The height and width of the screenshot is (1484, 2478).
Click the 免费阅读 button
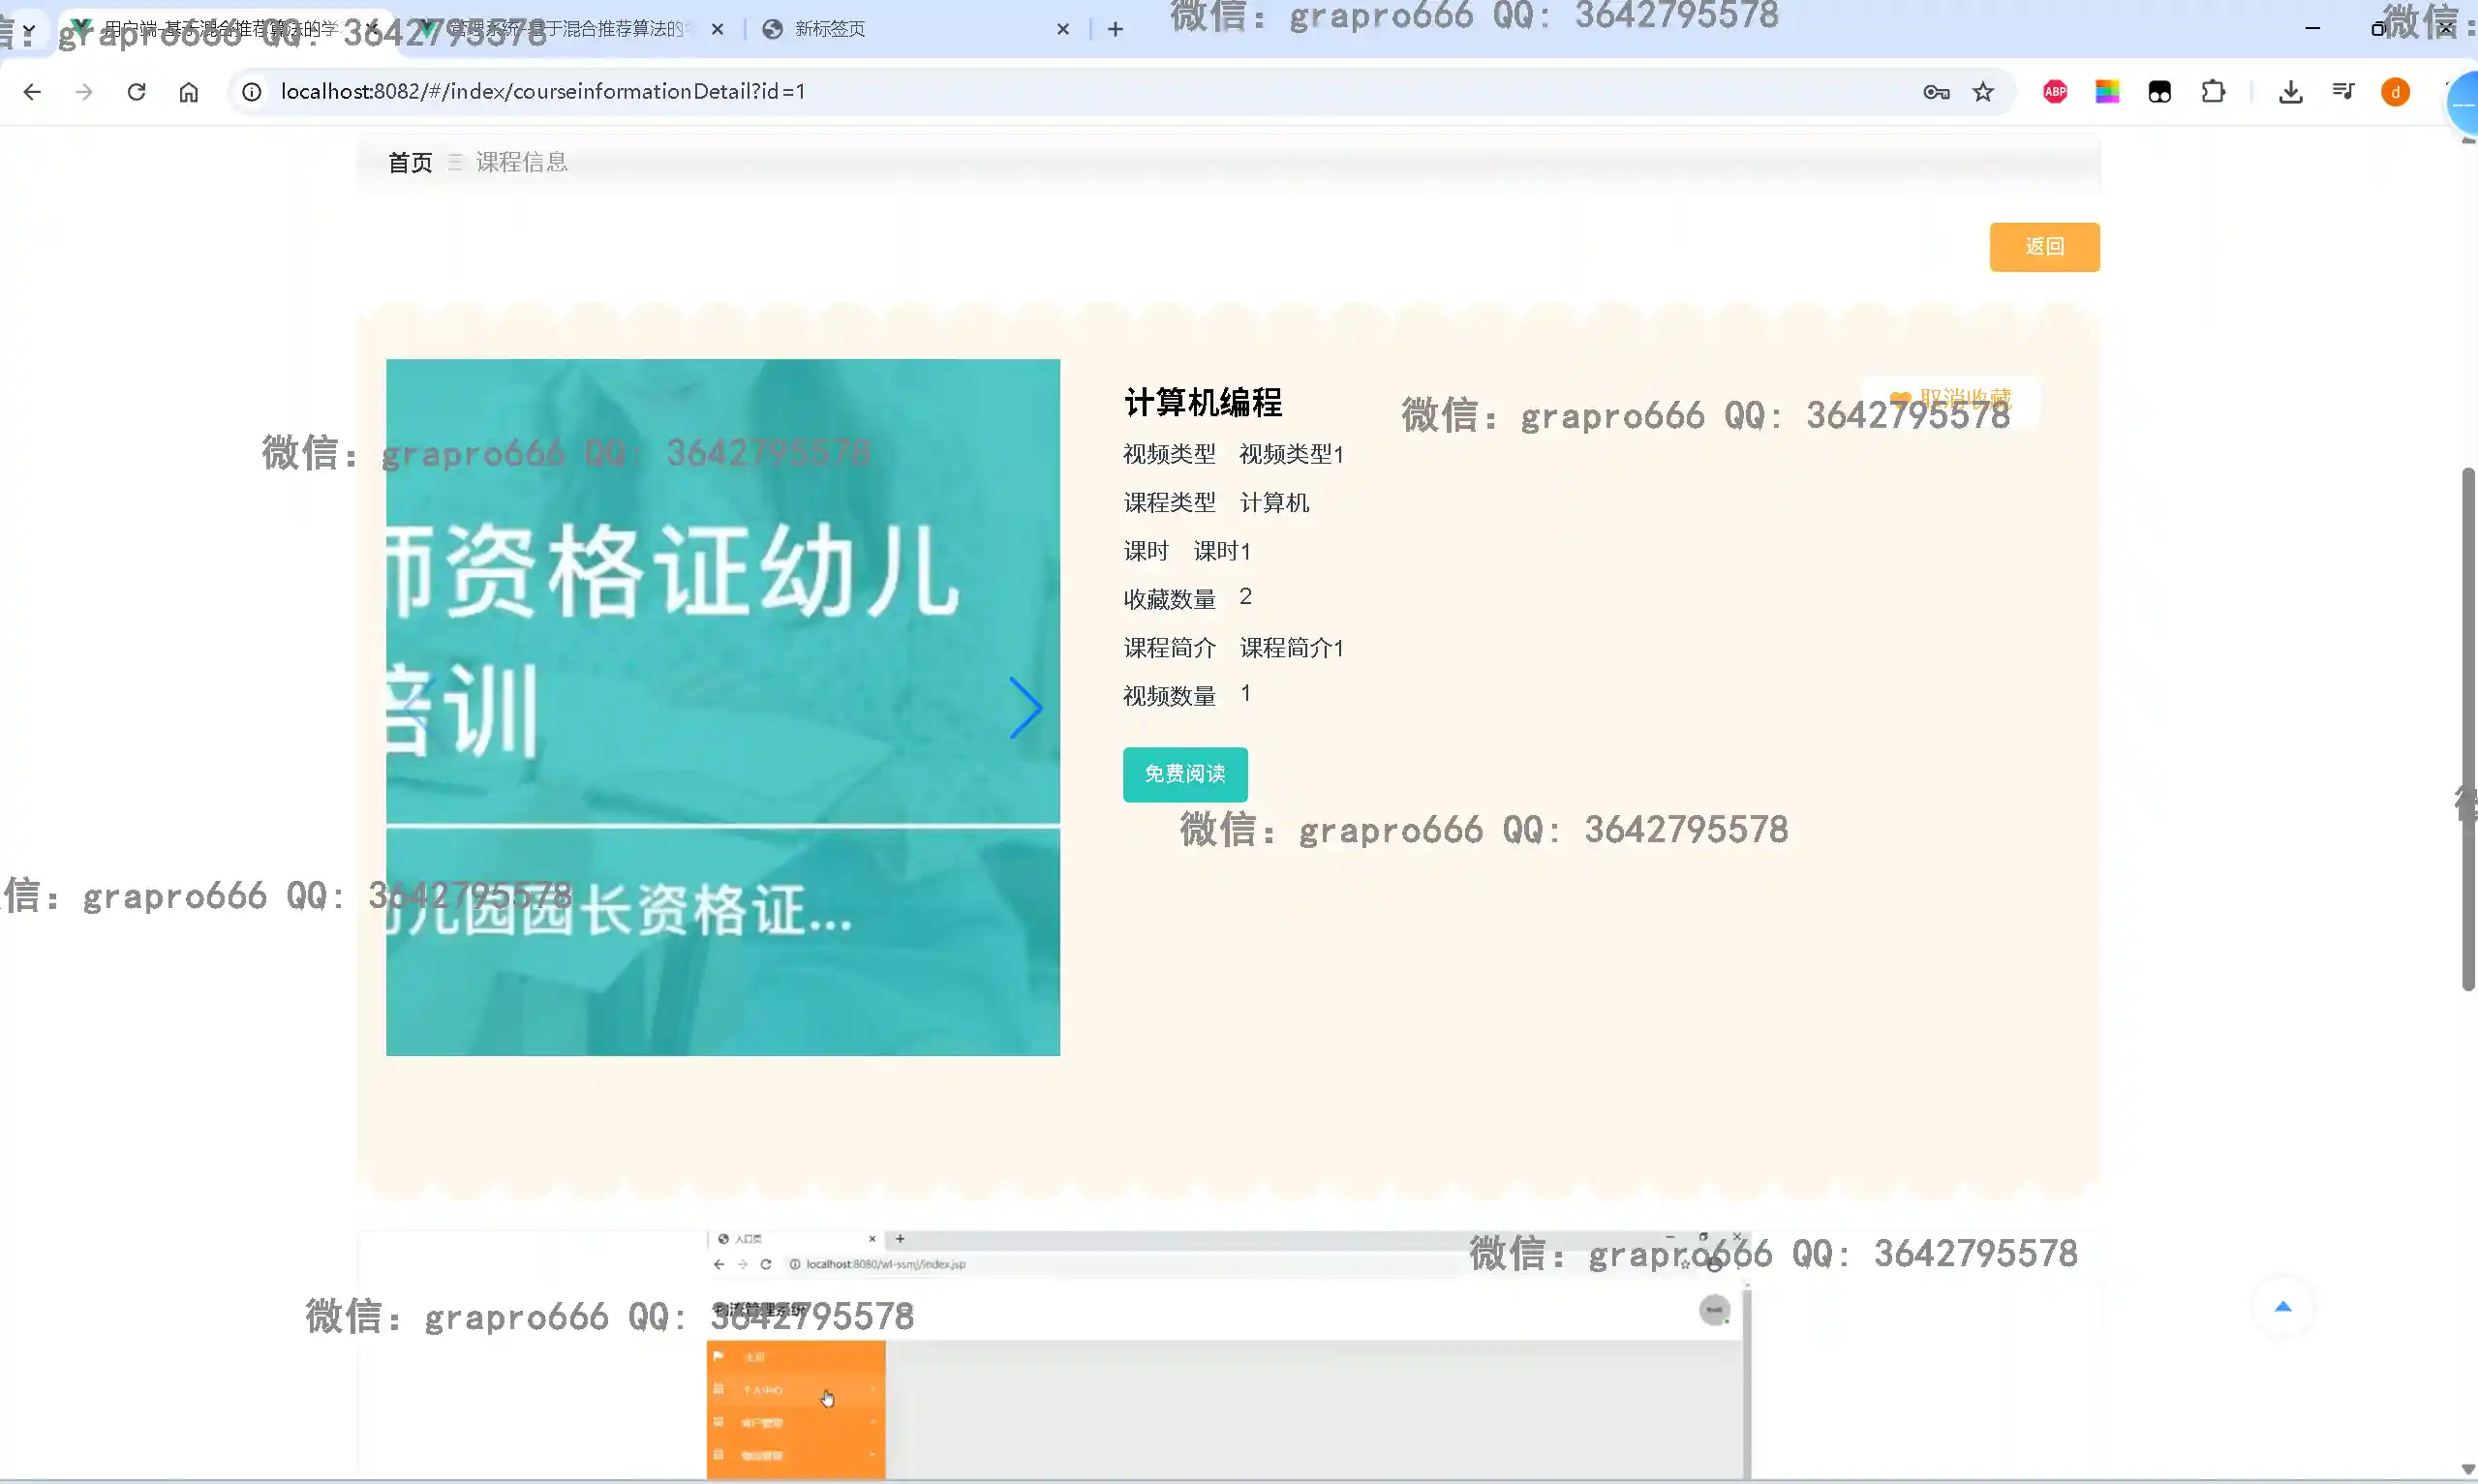tap(1184, 774)
